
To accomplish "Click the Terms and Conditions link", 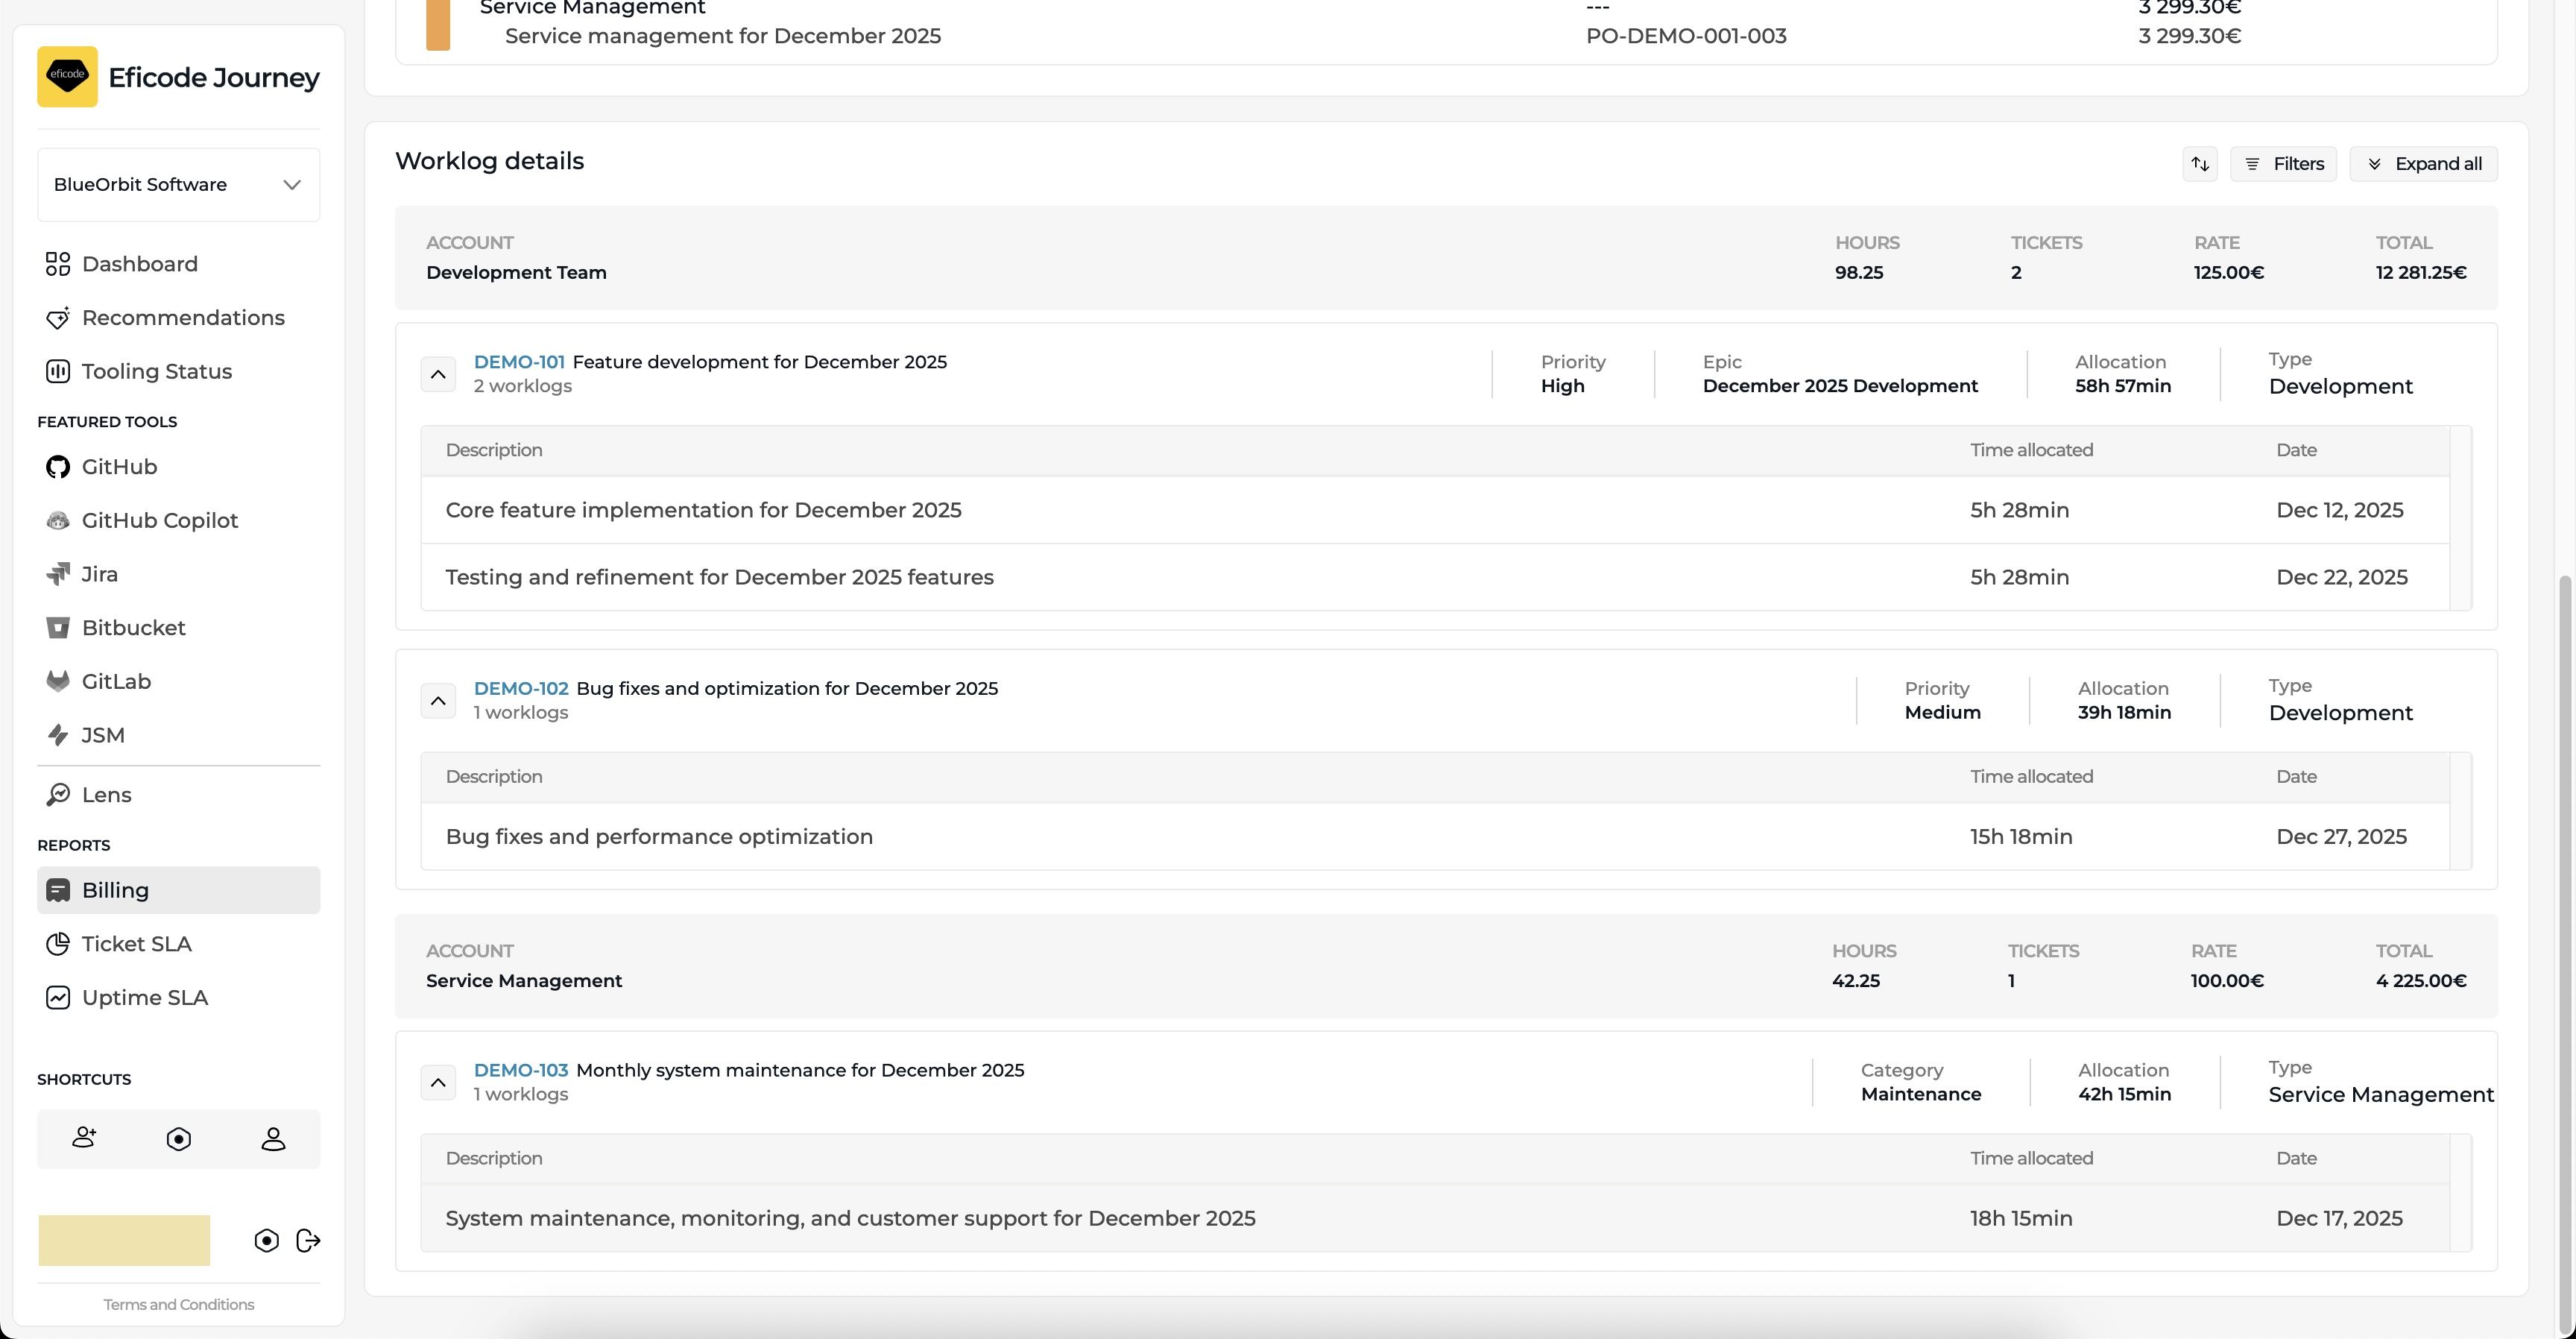I will 178,1305.
